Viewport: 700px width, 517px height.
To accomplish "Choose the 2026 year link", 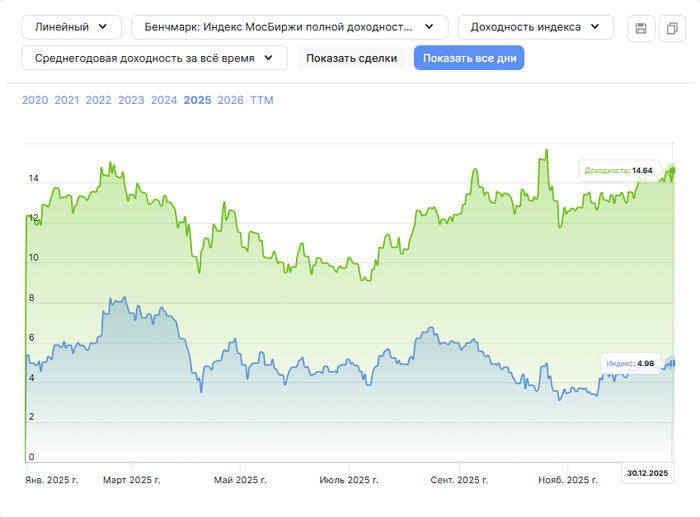I will tap(230, 100).
